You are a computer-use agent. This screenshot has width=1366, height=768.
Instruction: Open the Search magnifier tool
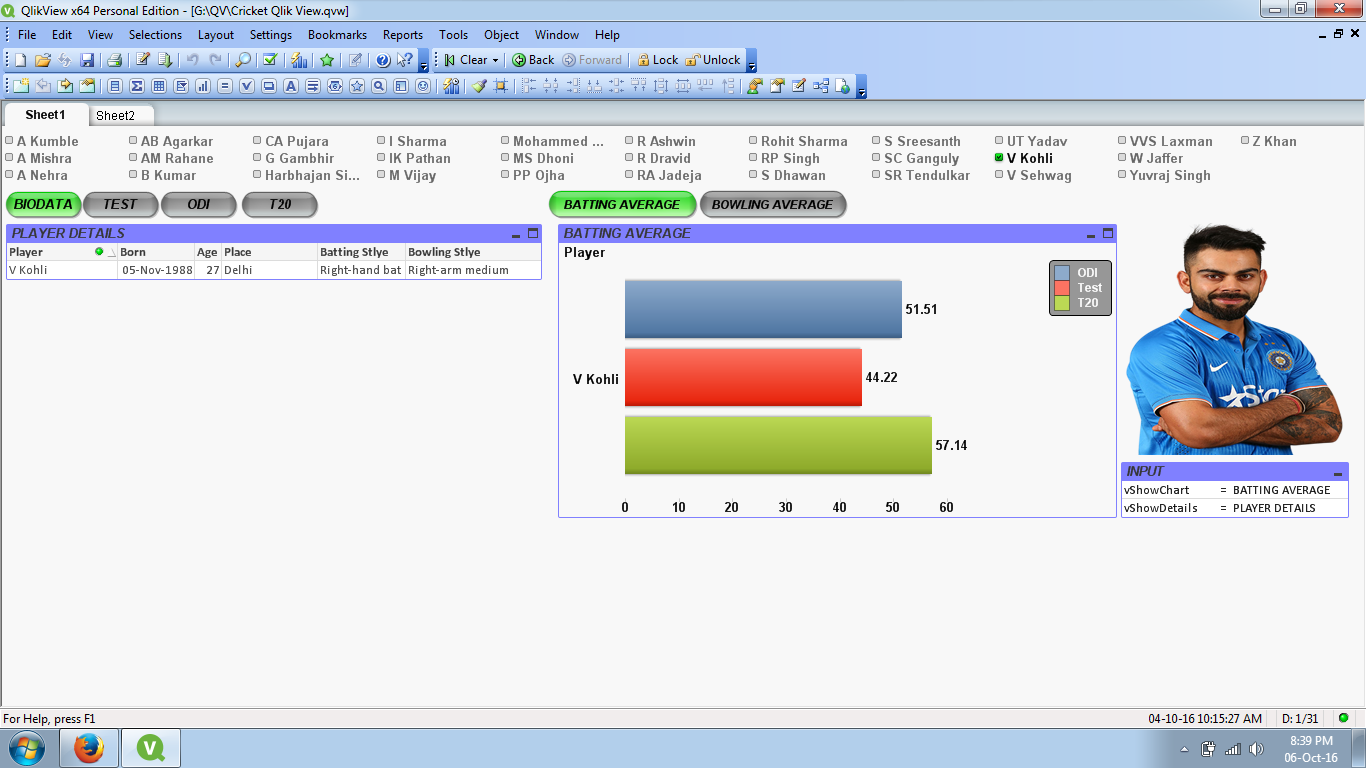tap(243, 60)
